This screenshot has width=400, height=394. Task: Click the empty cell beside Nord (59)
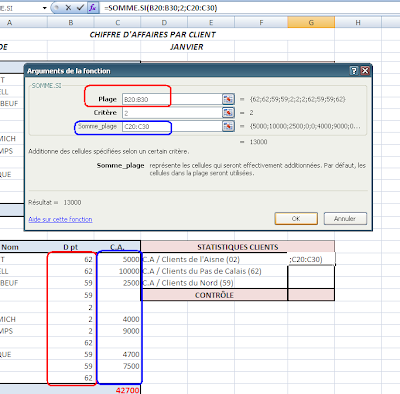tap(311, 283)
